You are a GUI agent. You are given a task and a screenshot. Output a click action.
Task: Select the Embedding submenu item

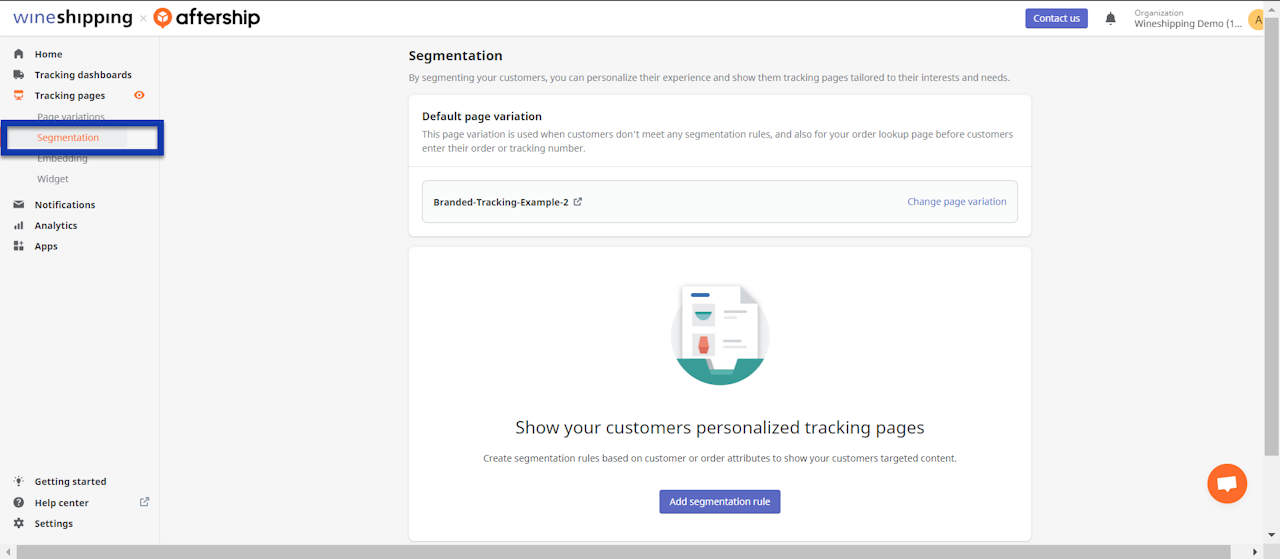[x=62, y=159]
